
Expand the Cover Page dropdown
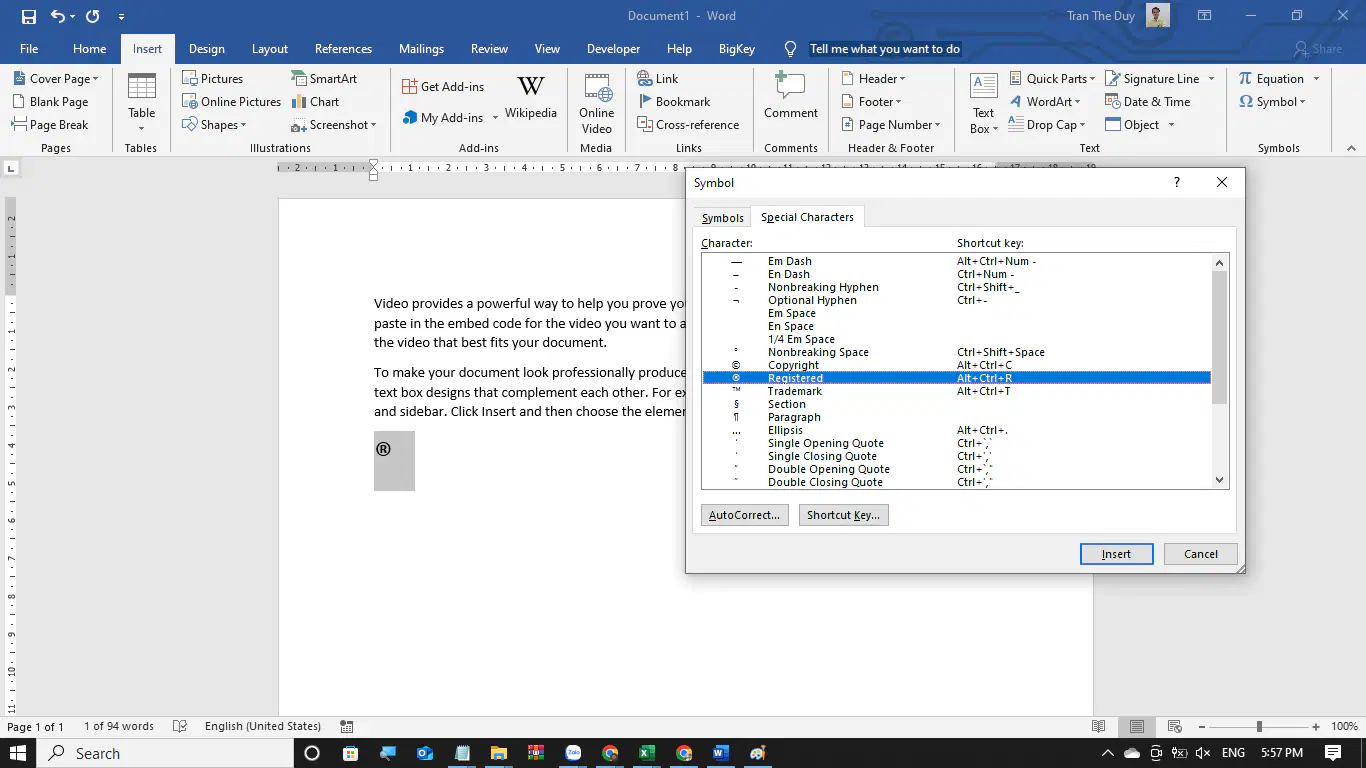55,79
